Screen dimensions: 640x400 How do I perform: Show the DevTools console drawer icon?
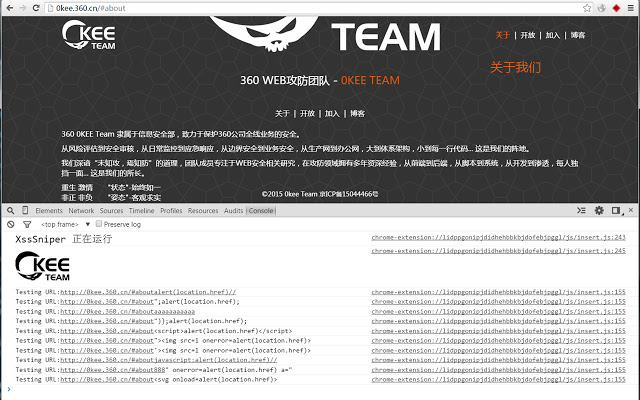[581, 211]
